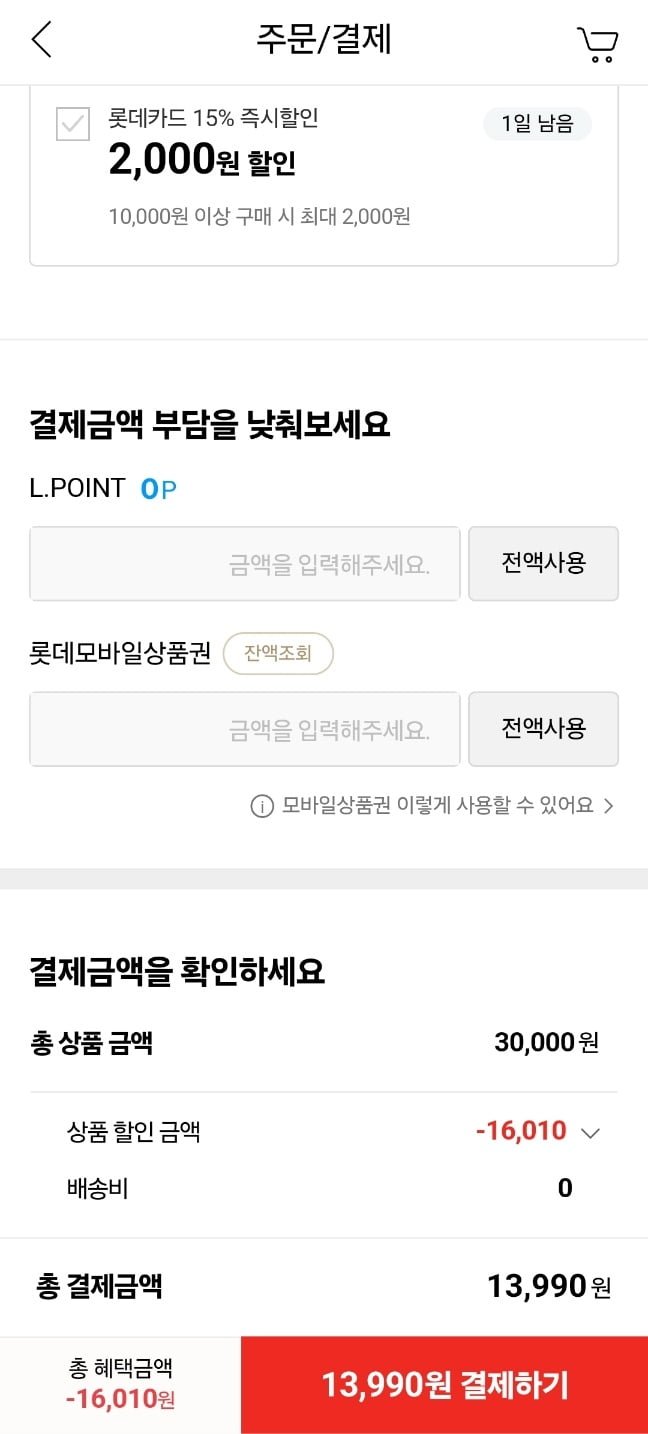Tap the info icon beside 모바일상품권 guide
The width and height of the screenshot is (648, 1434).
[261, 806]
